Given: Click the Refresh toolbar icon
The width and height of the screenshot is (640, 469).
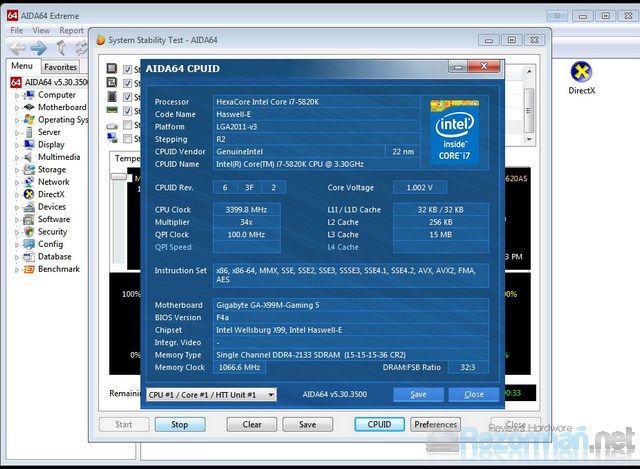Looking at the screenshot, I should 82,48.
